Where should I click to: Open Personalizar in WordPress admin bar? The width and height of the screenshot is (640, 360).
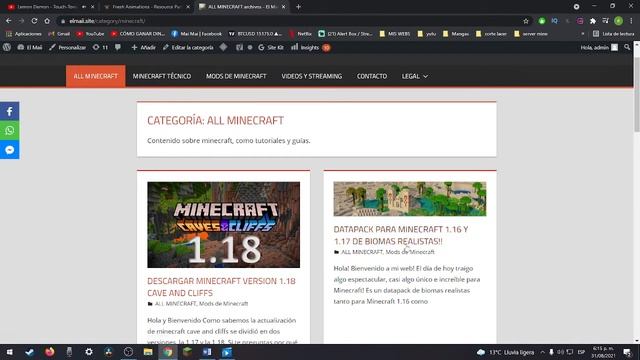67,47
